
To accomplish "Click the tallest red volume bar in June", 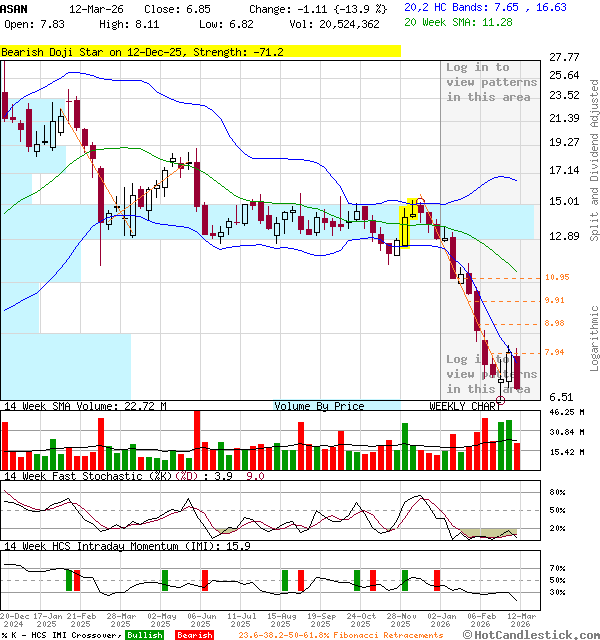I will (x=197, y=440).
